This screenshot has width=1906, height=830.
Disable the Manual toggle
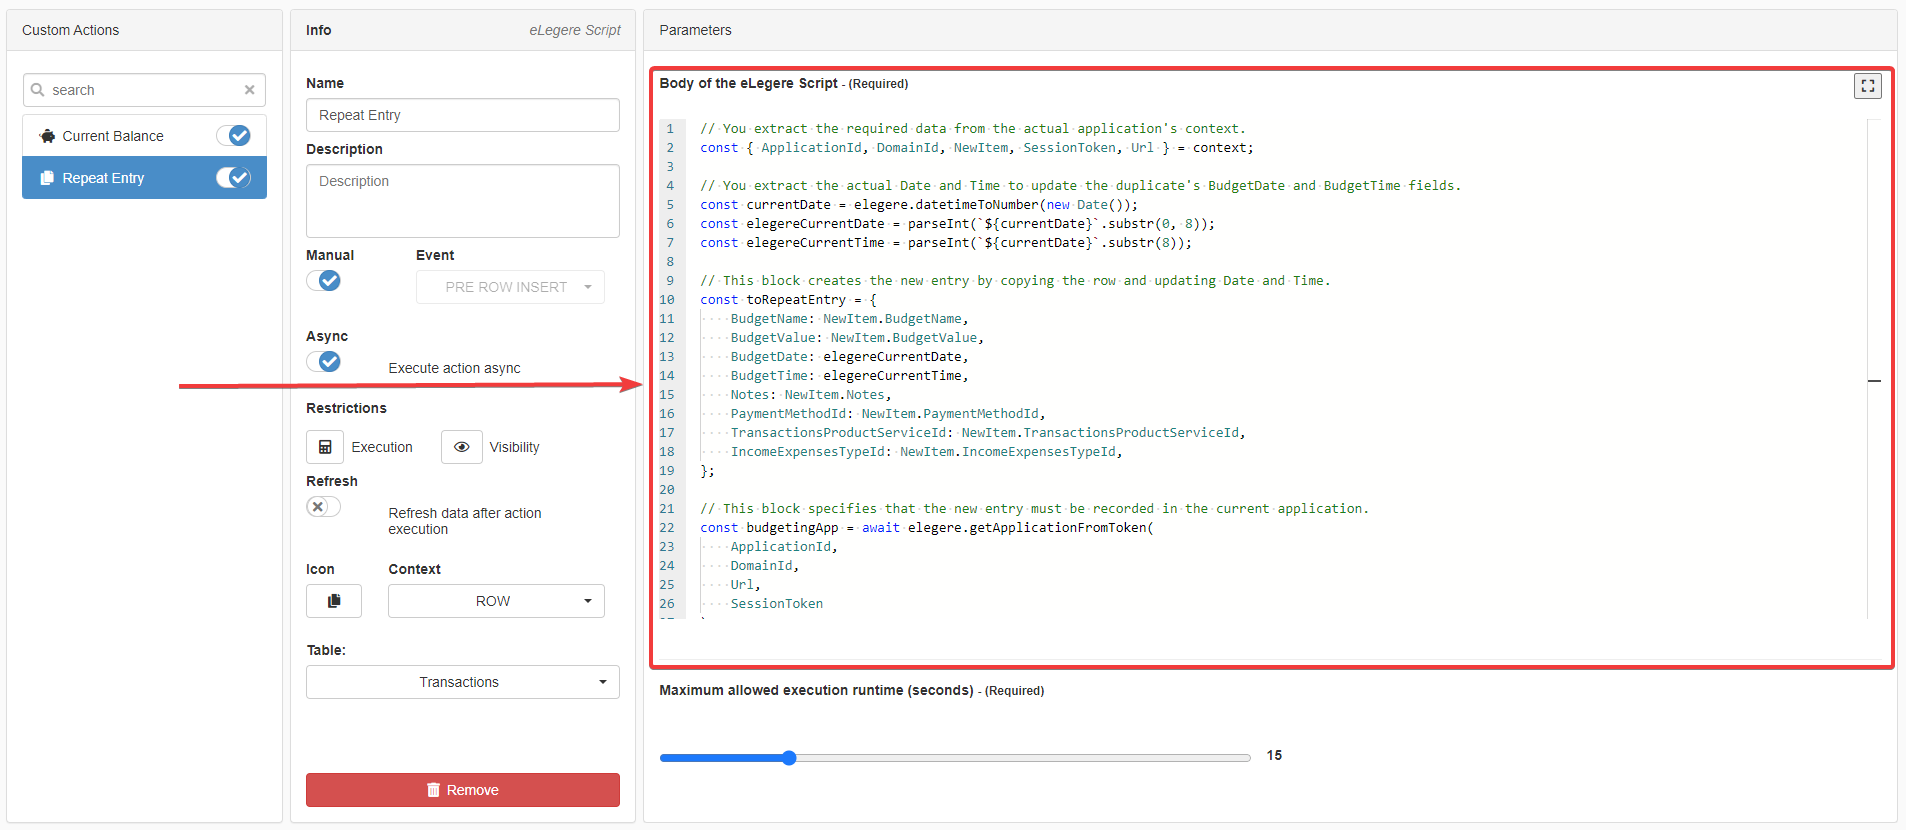pyautogui.click(x=324, y=281)
